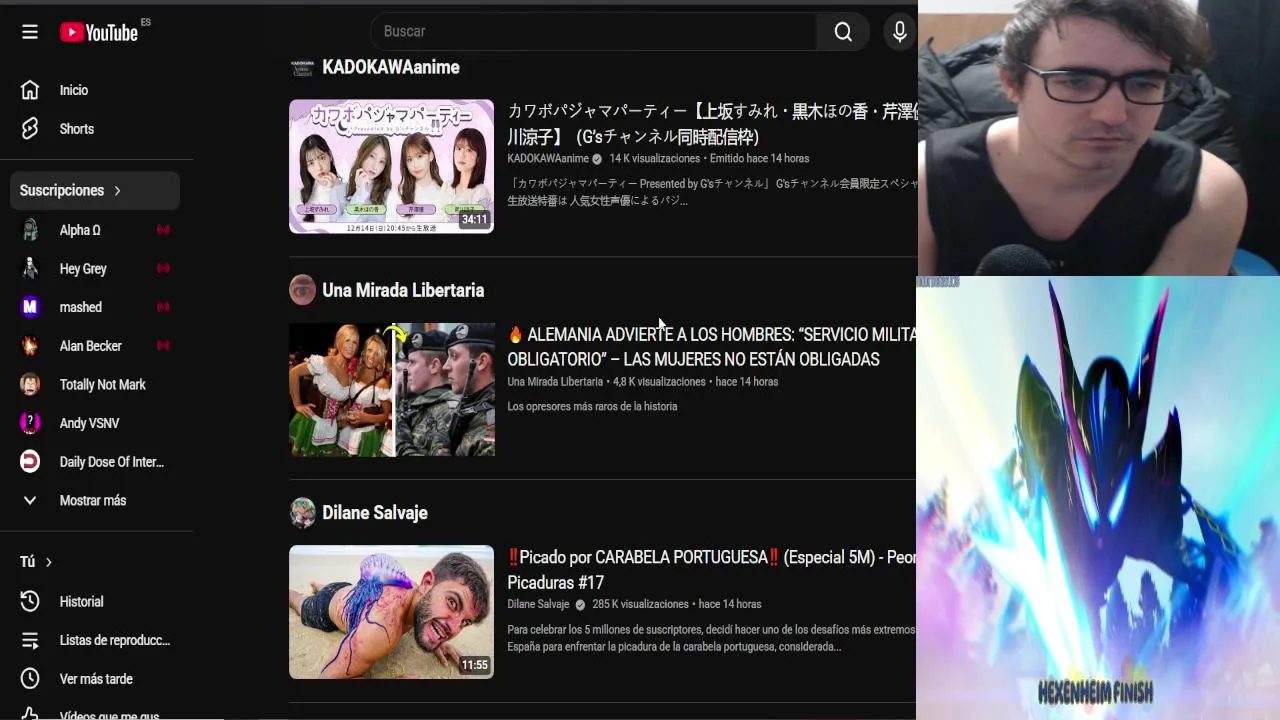Start voice search with microphone
The height and width of the screenshot is (720, 1280).
pyautogui.click(x=900, y=32)
